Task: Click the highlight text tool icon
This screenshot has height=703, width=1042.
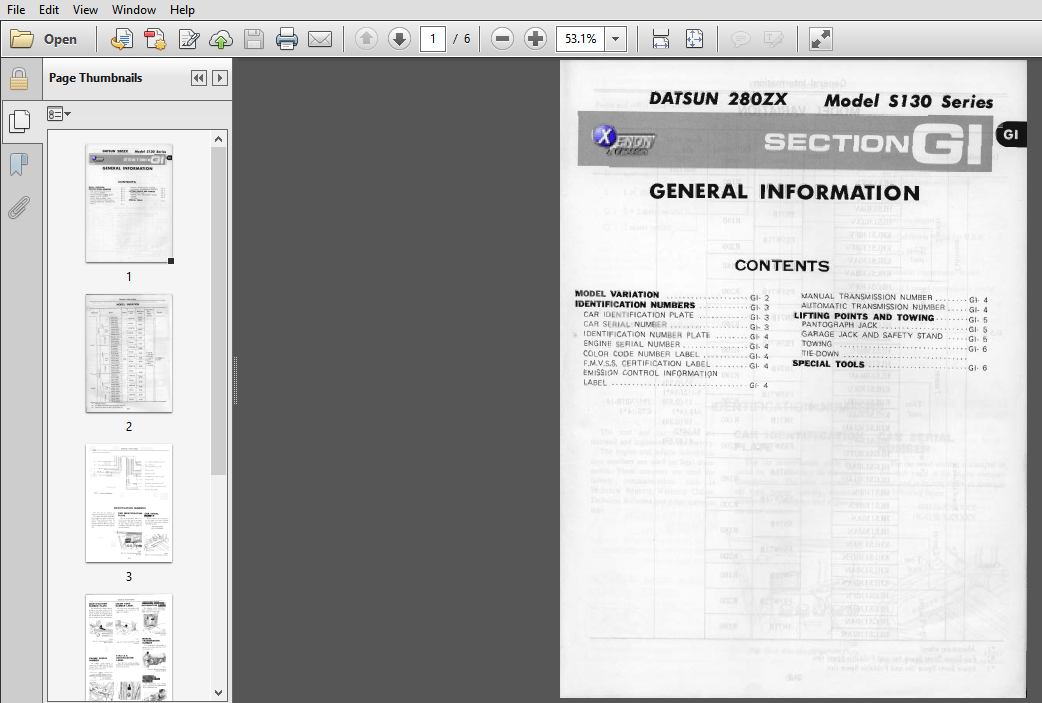Action: pyautogui.click(x=774, y=39)
